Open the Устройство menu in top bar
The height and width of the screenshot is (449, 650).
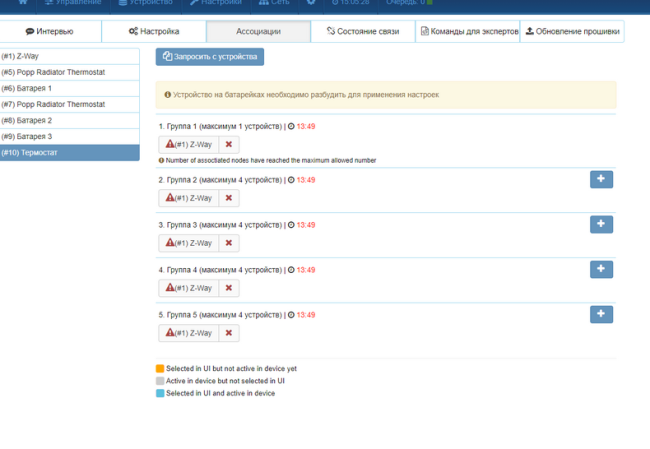[145, 3]
